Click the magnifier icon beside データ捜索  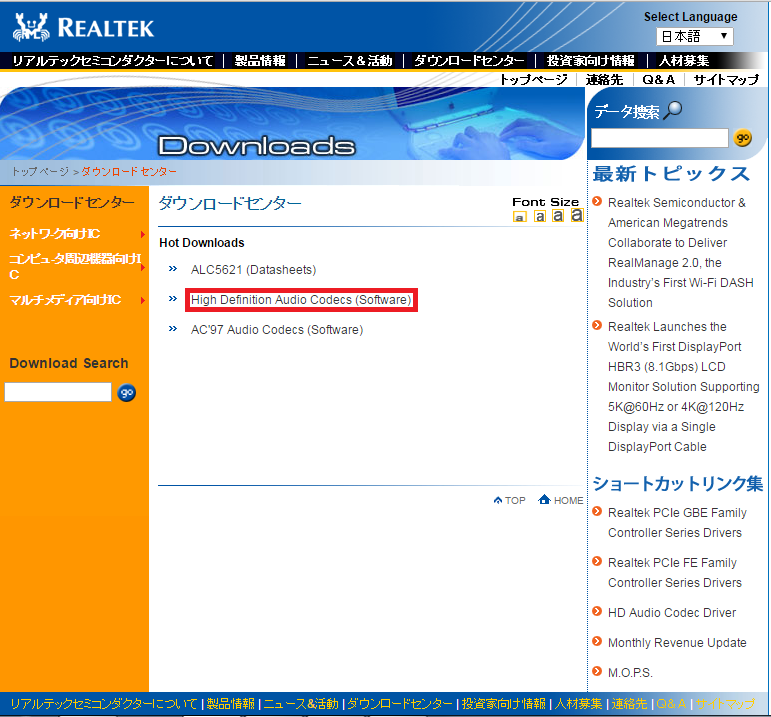673,110
